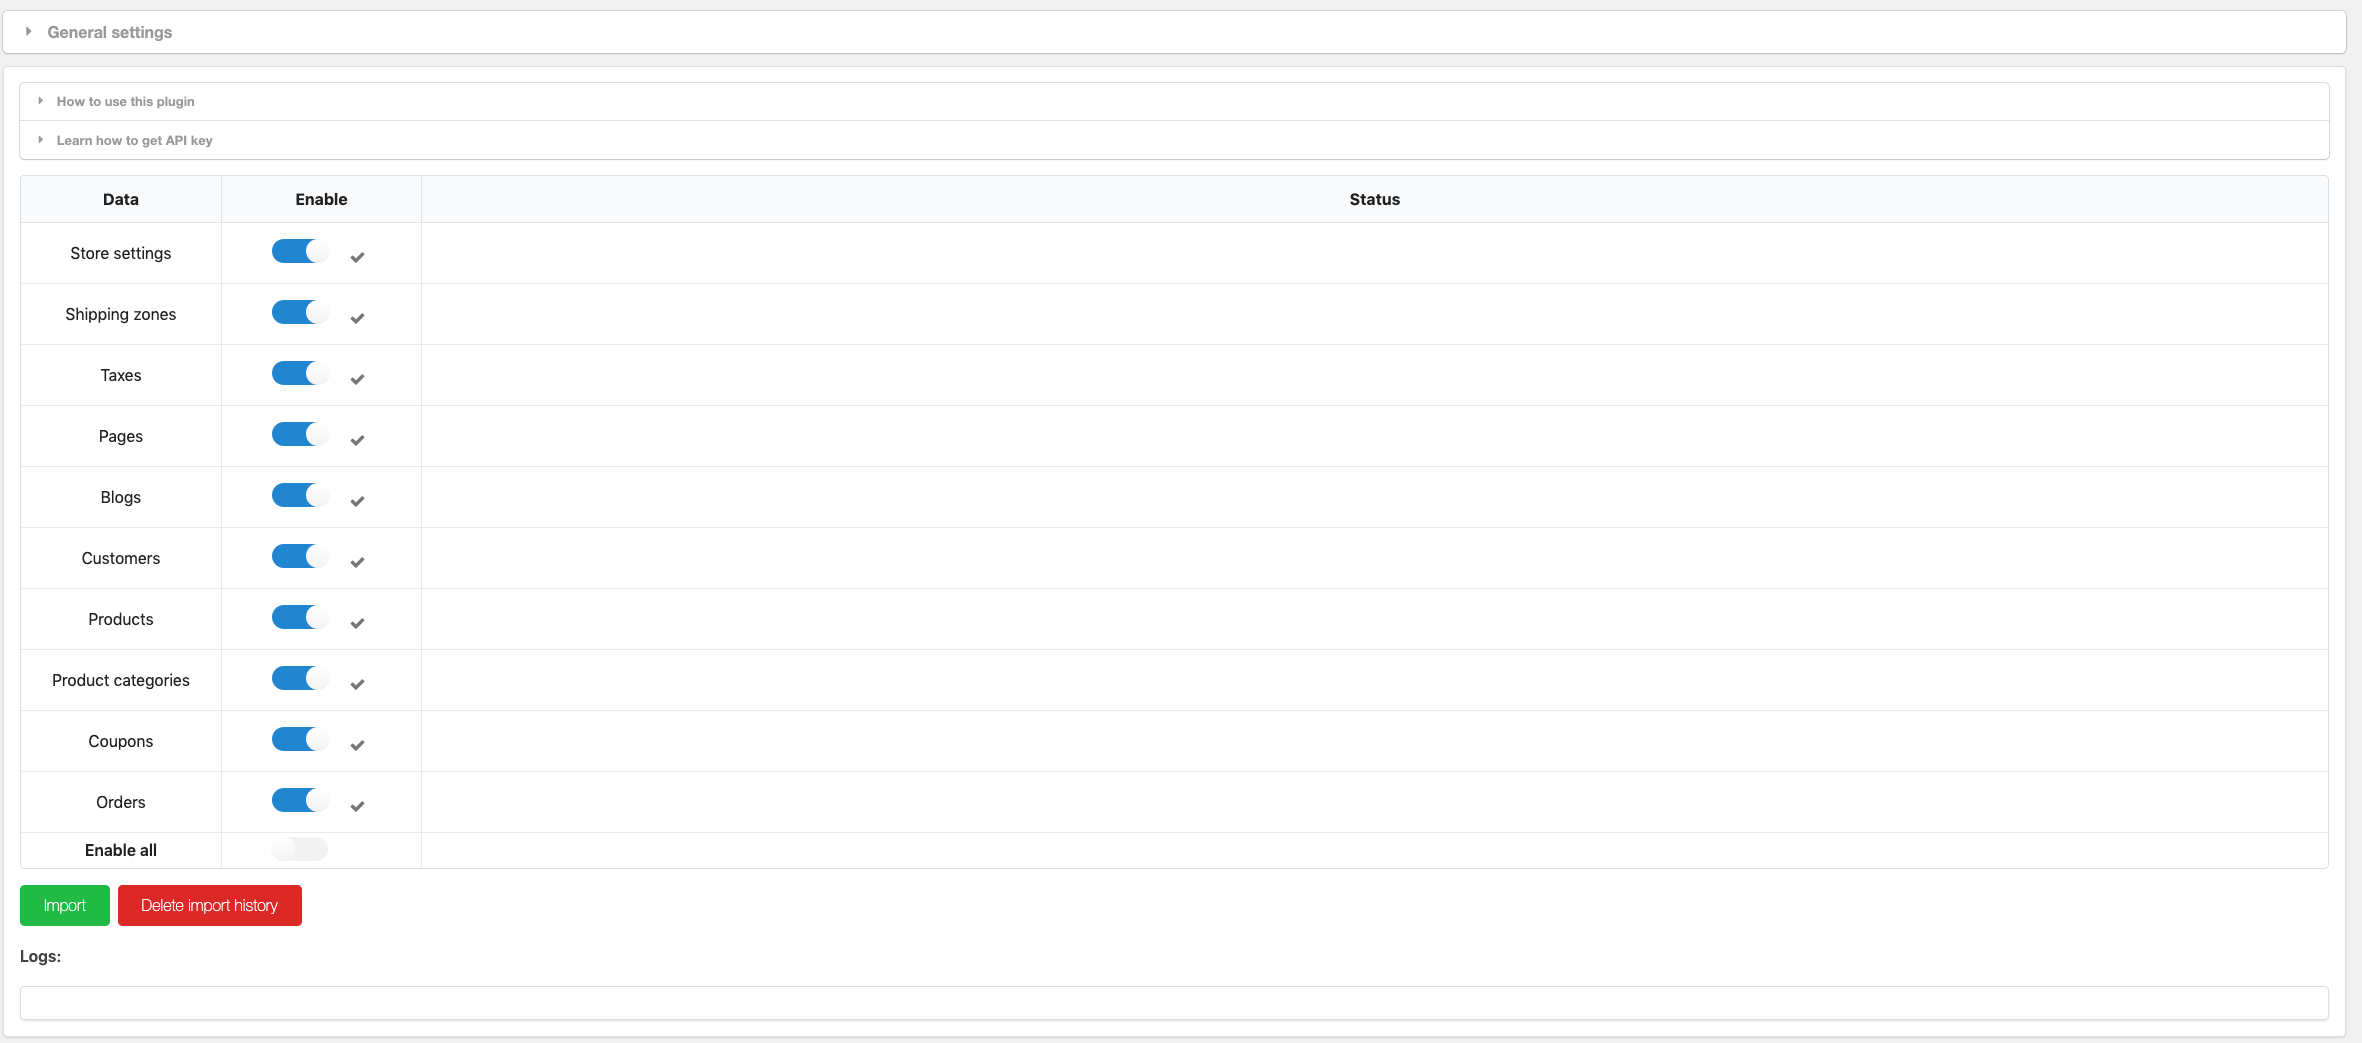
Task: Click the checkmark icon in the Products row
Action: (x=357, y=623)
